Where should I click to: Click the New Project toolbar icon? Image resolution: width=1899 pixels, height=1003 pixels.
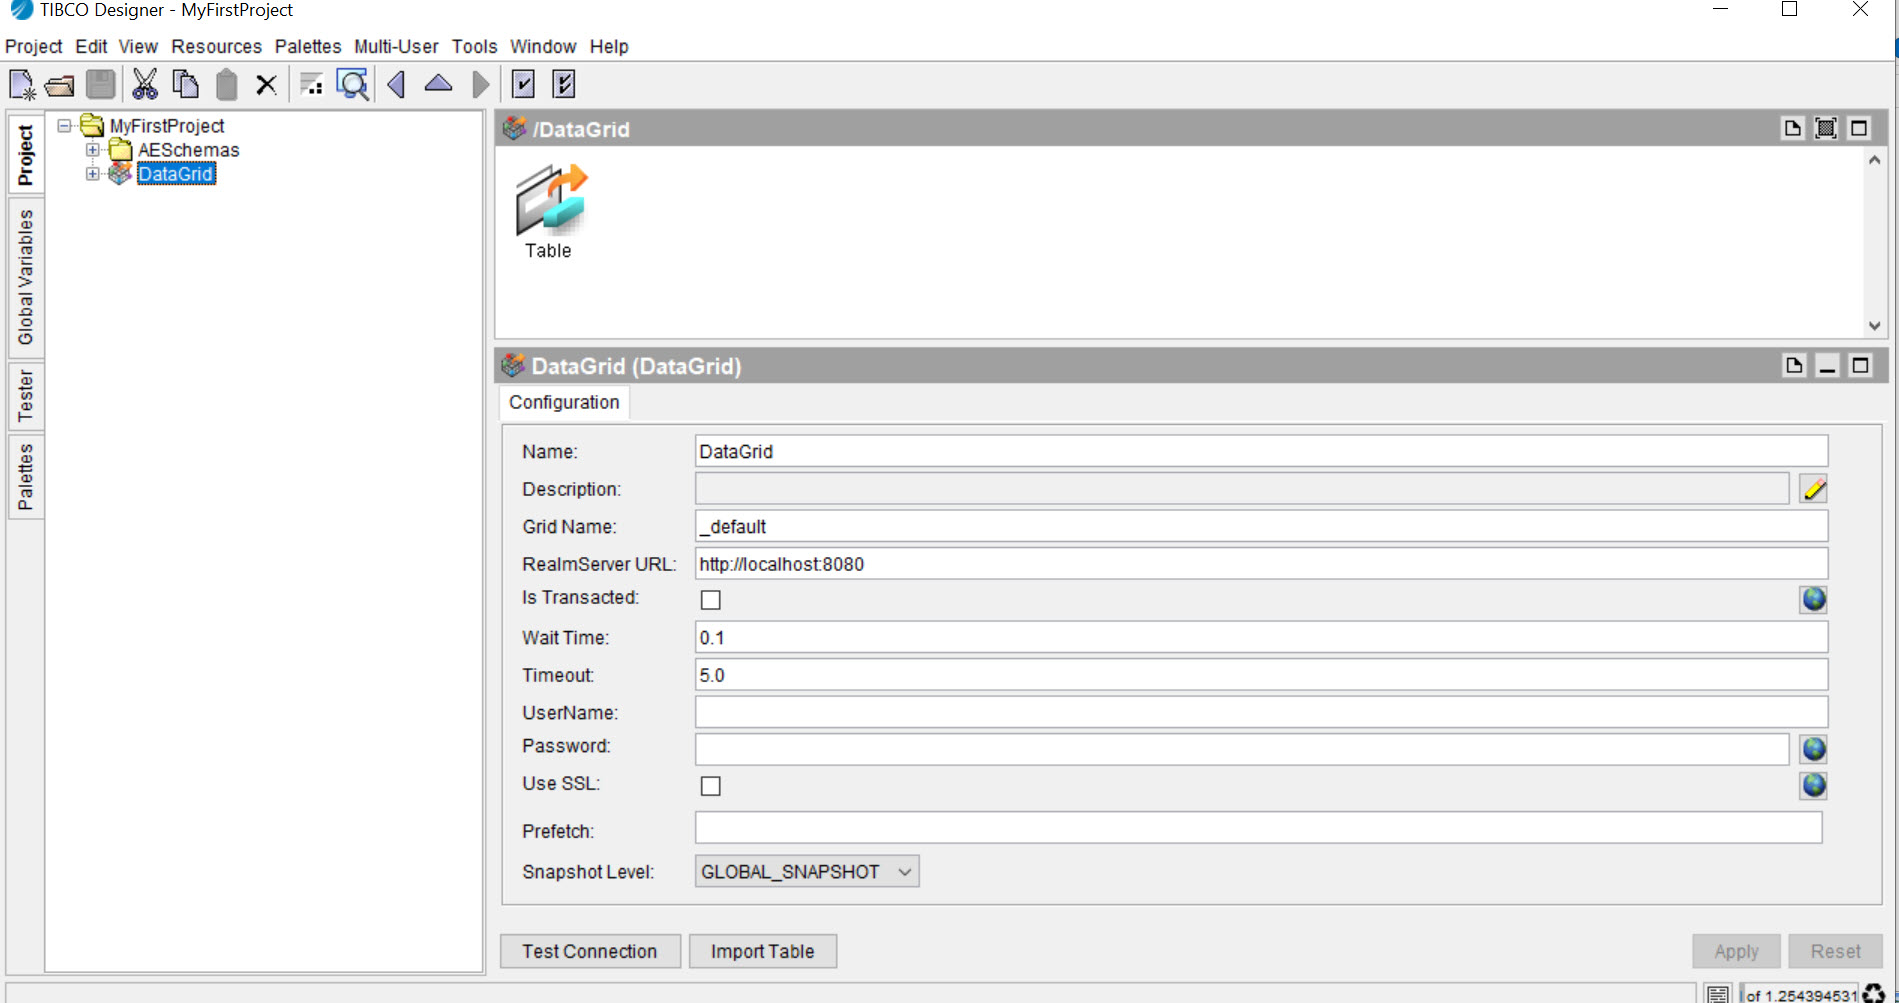click(x=22, y=85)
